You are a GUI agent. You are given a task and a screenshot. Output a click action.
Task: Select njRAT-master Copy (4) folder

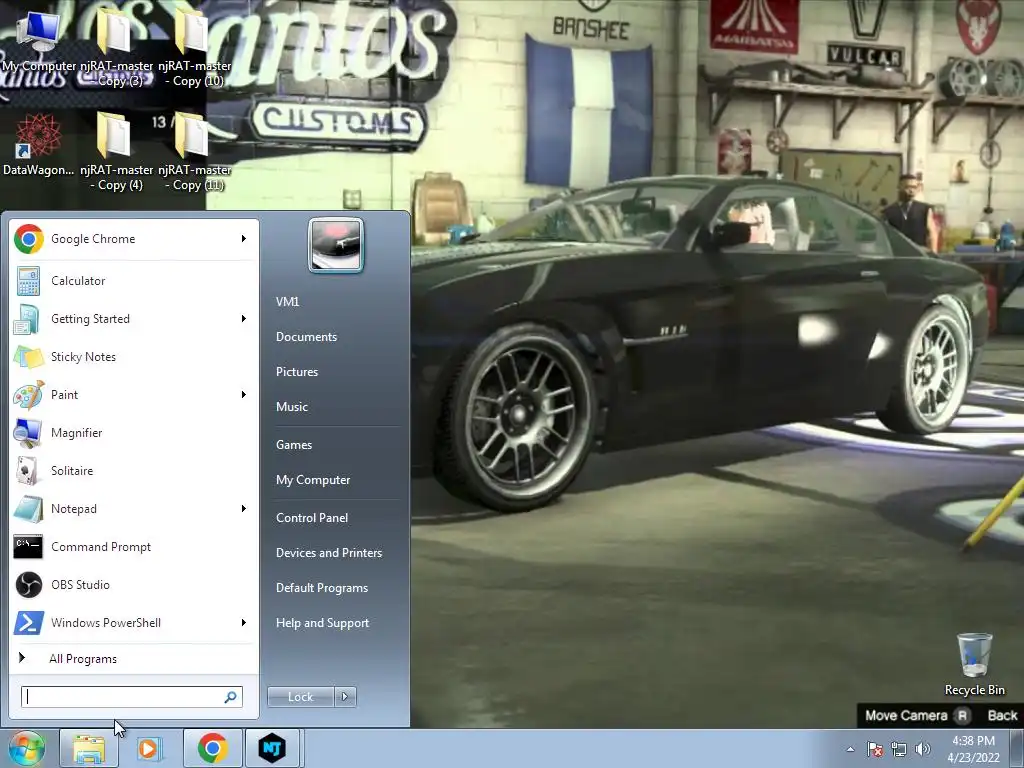click(x=116, y=152)
